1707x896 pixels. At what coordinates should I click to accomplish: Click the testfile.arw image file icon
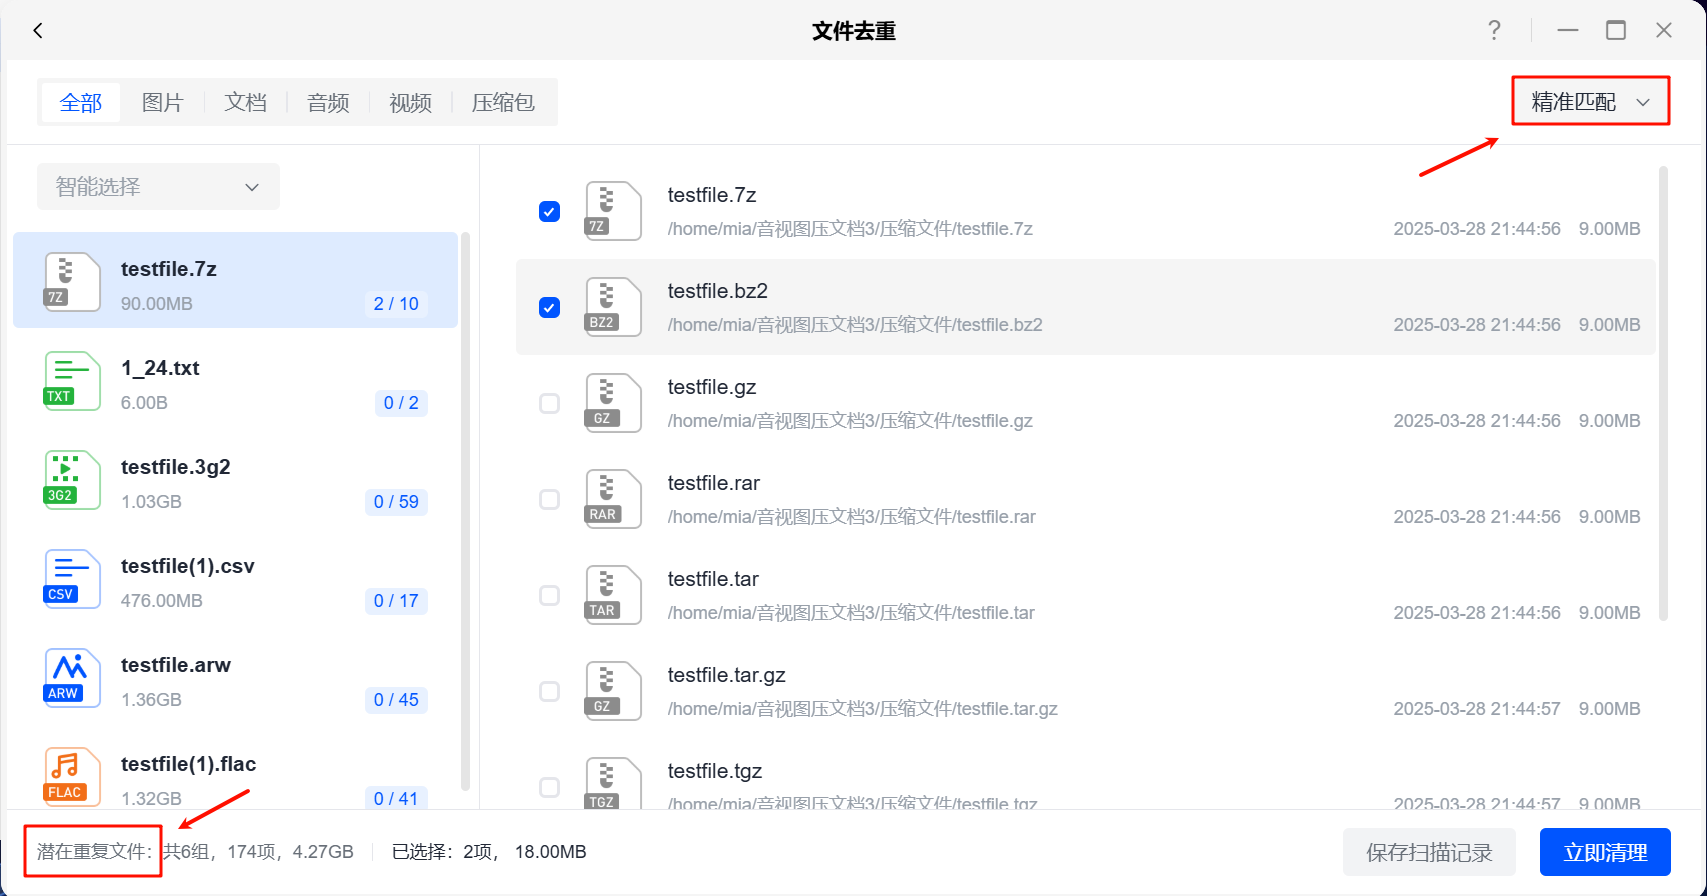click(x=72, y=678)
